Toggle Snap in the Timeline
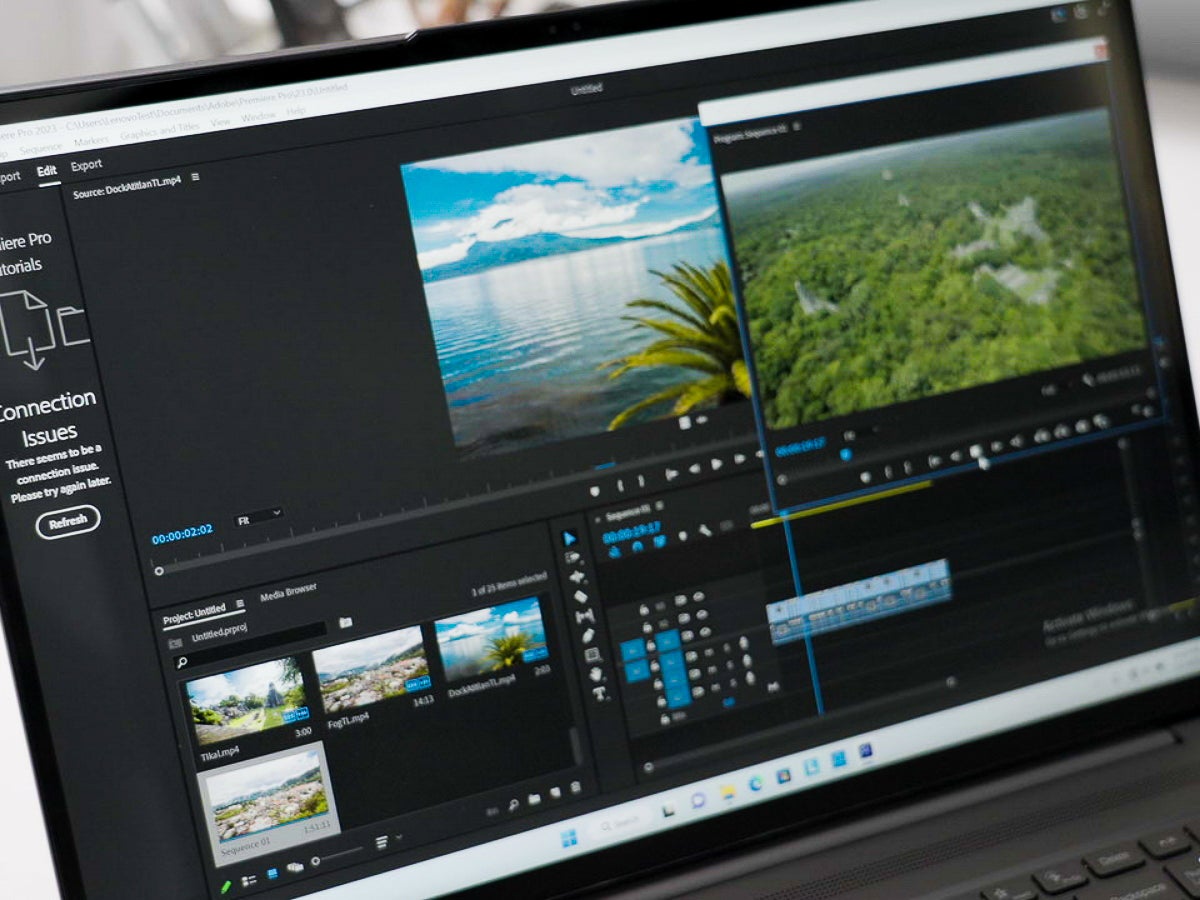Image resolution: width=1200 pixels, height=900 pixels. tap(635, 545)
